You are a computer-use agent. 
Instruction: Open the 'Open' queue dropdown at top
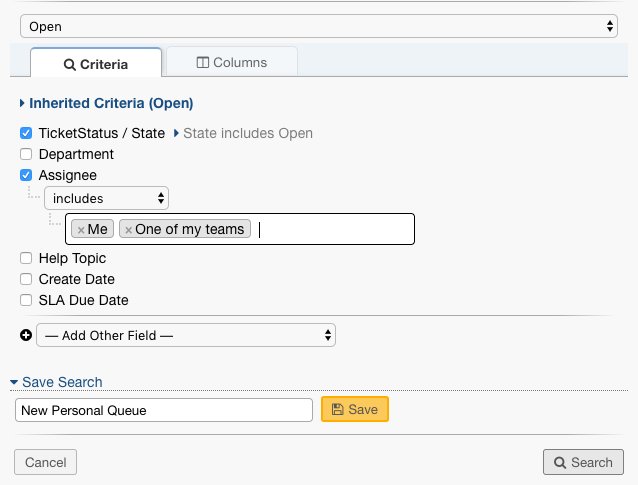tap(318, 27)
